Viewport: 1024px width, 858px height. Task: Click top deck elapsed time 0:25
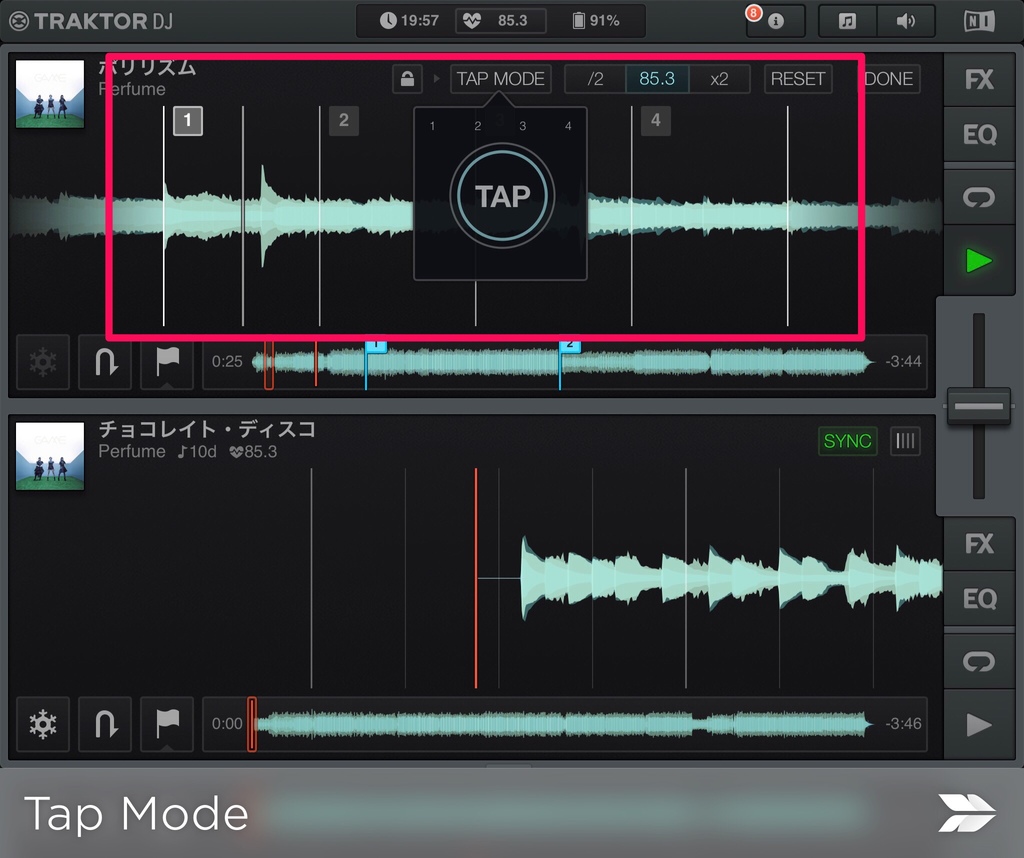tap(227, 362)
